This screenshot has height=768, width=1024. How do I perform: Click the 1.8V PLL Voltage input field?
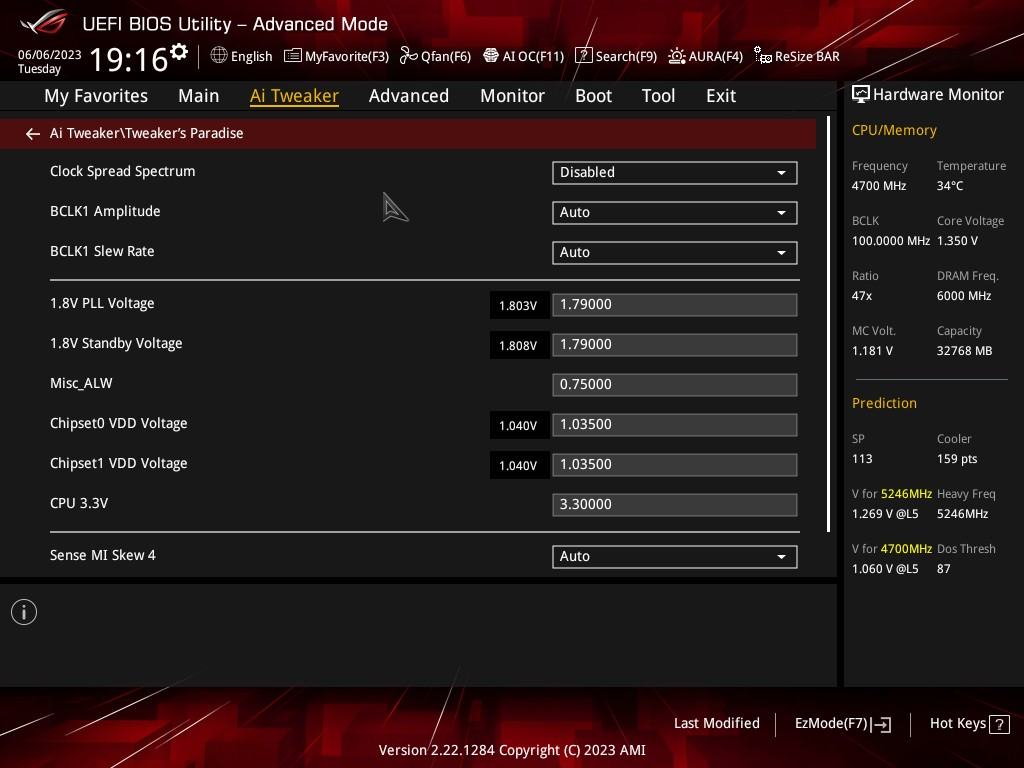click(x=675, y=304)
